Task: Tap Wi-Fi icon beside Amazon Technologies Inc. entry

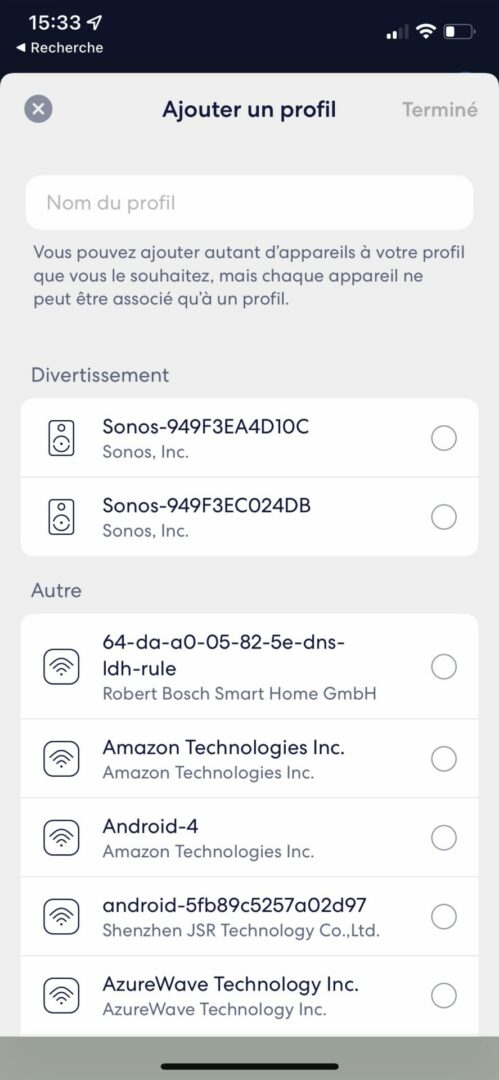Action: point(61,759)
